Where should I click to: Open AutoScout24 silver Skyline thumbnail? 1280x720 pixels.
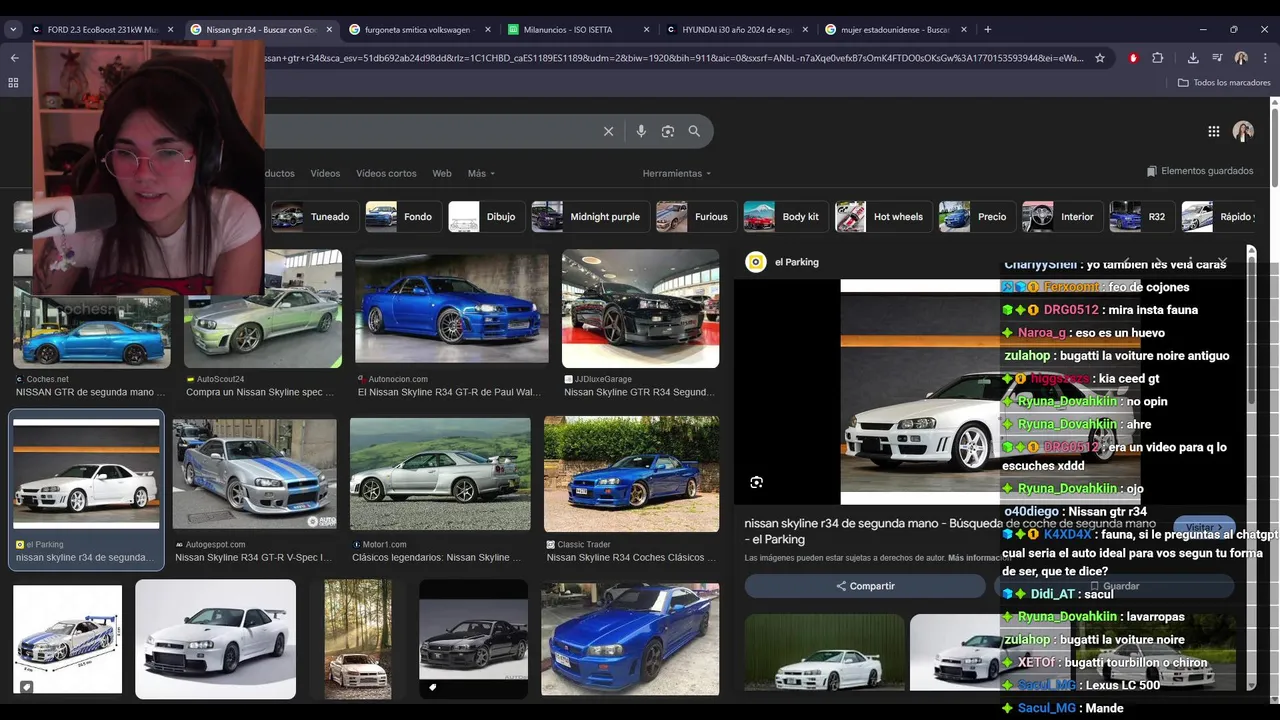(x=263, y=309)
